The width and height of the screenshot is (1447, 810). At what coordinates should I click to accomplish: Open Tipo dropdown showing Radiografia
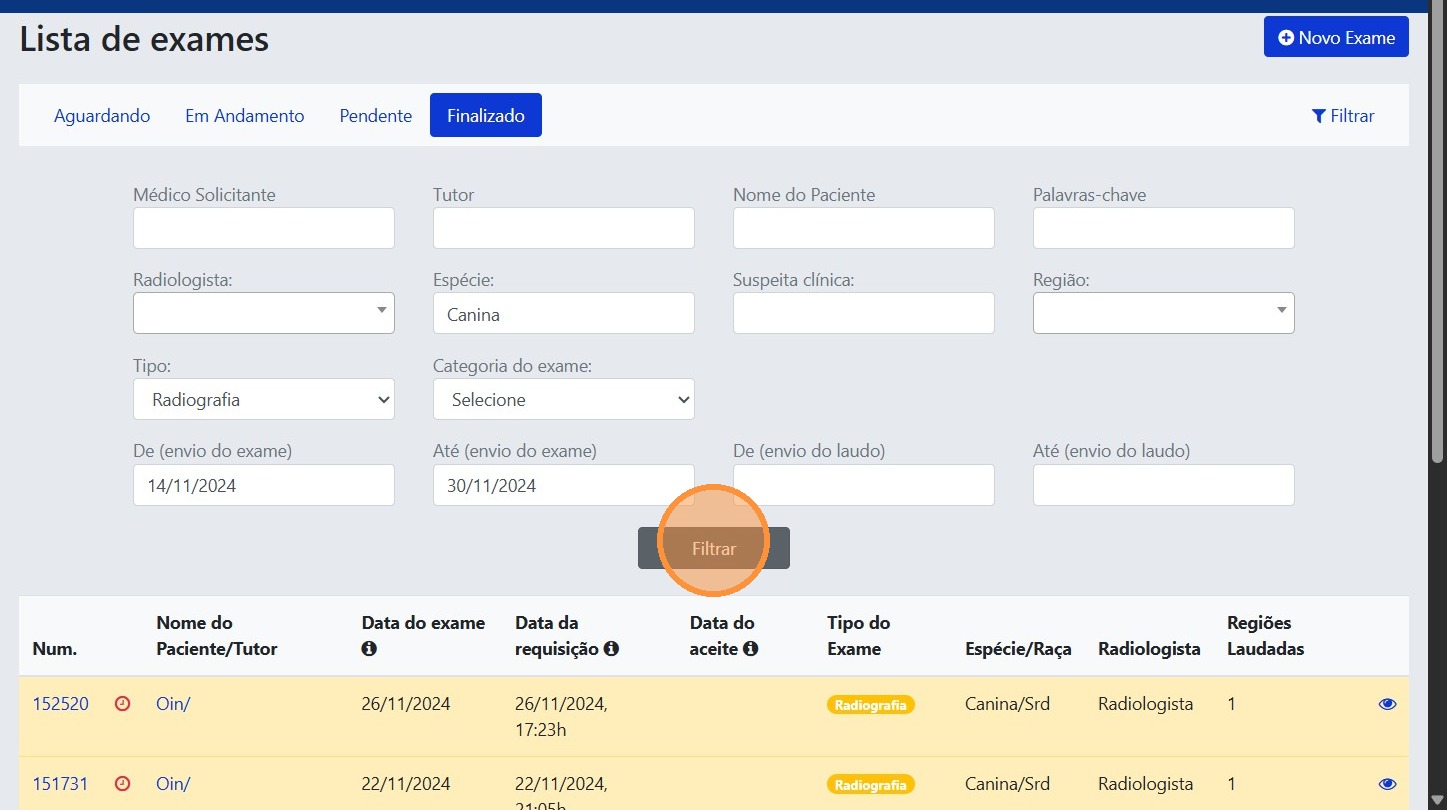(264, 400)
